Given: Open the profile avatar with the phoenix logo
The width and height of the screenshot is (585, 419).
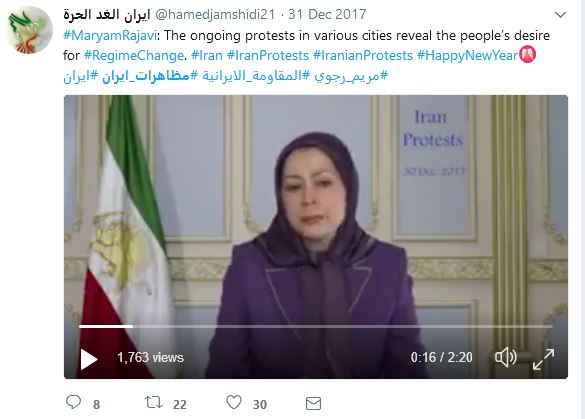Looking at the screenshot, I should point(29,30).
